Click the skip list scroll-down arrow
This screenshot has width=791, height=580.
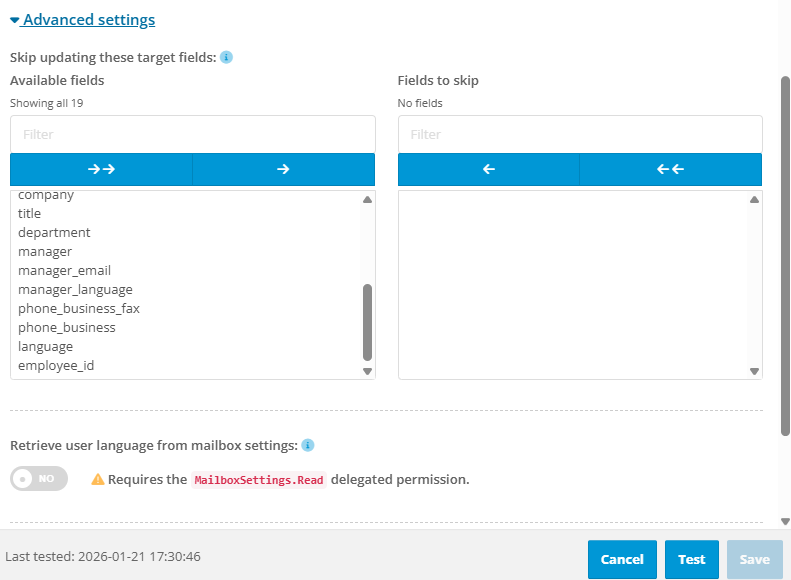coord(755,372)
